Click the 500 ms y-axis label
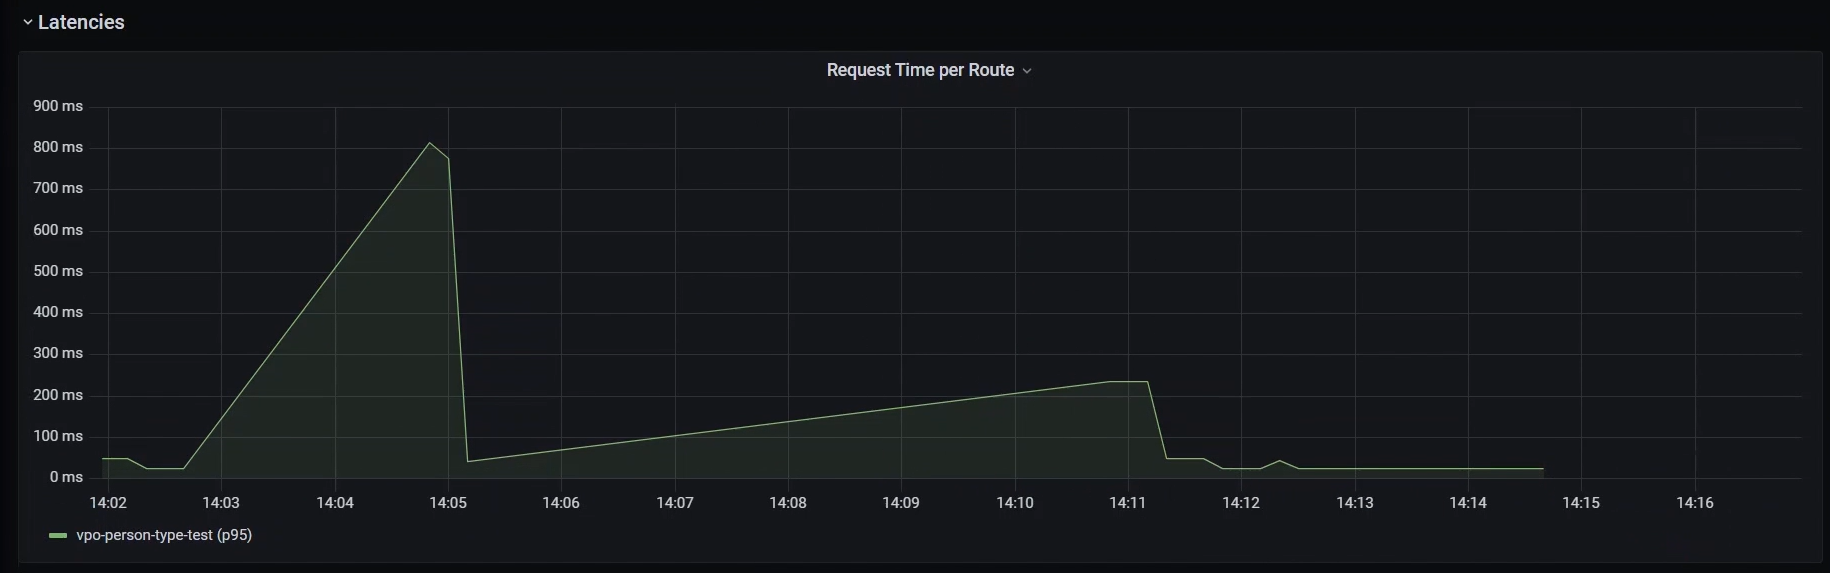 click(58, 271)
